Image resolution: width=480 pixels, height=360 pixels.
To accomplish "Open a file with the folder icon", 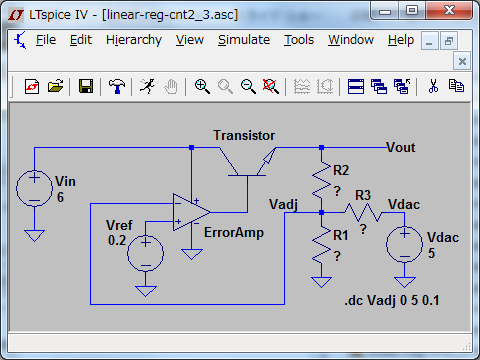I will [55, 86].
